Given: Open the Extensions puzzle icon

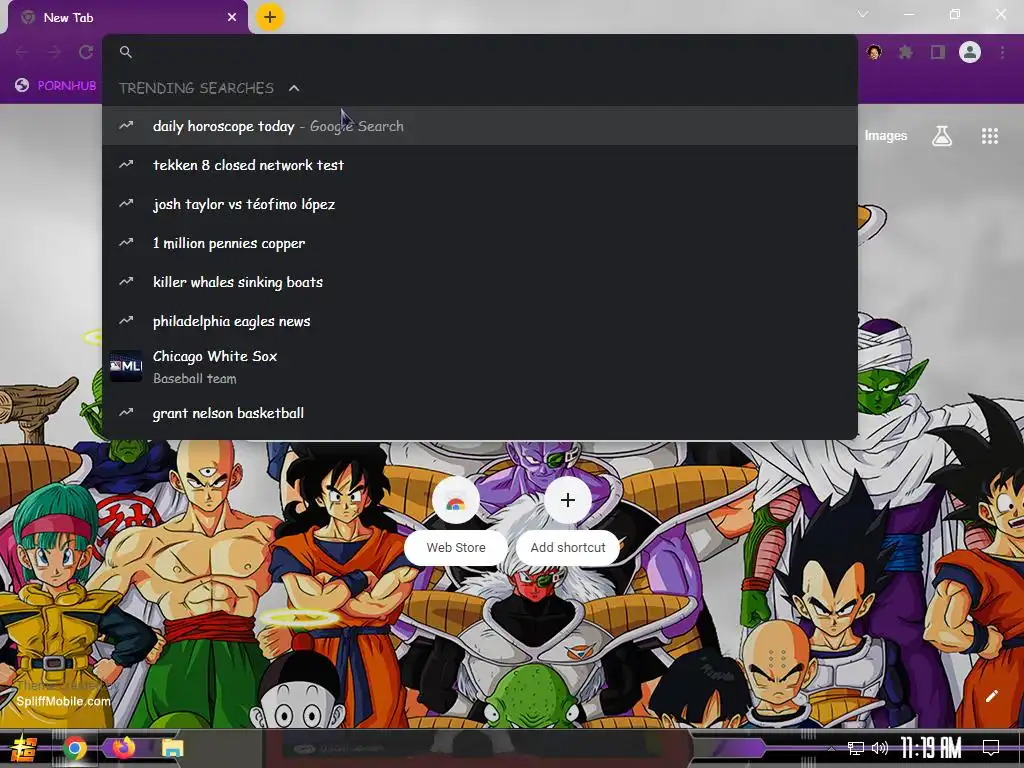Looking at the screenshot, I should point(906,52).
